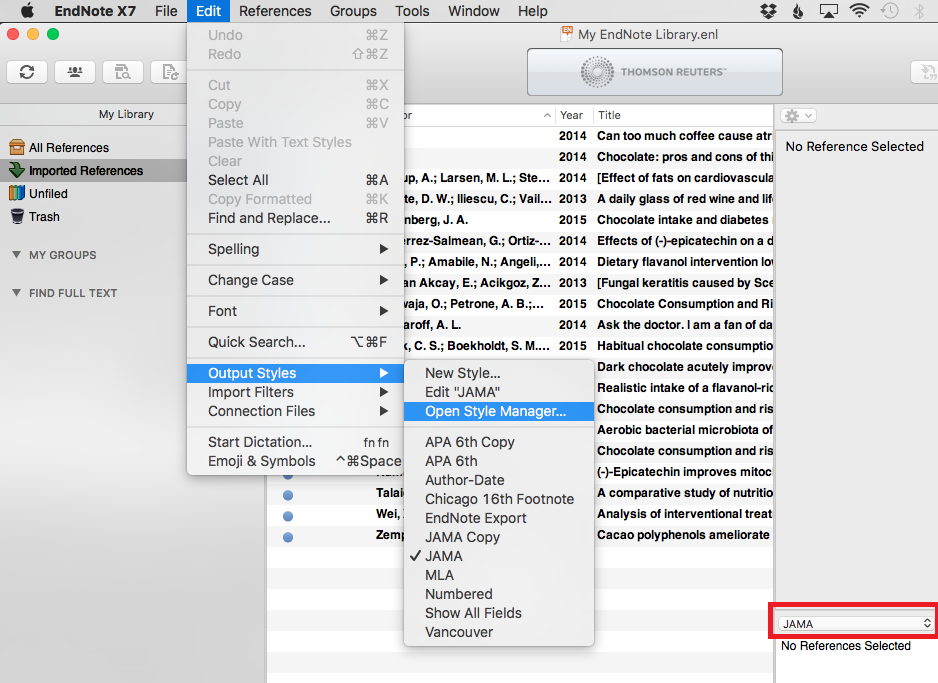Collapse the FIND FULL TEXT section triangle

click(x=17, y=293)
